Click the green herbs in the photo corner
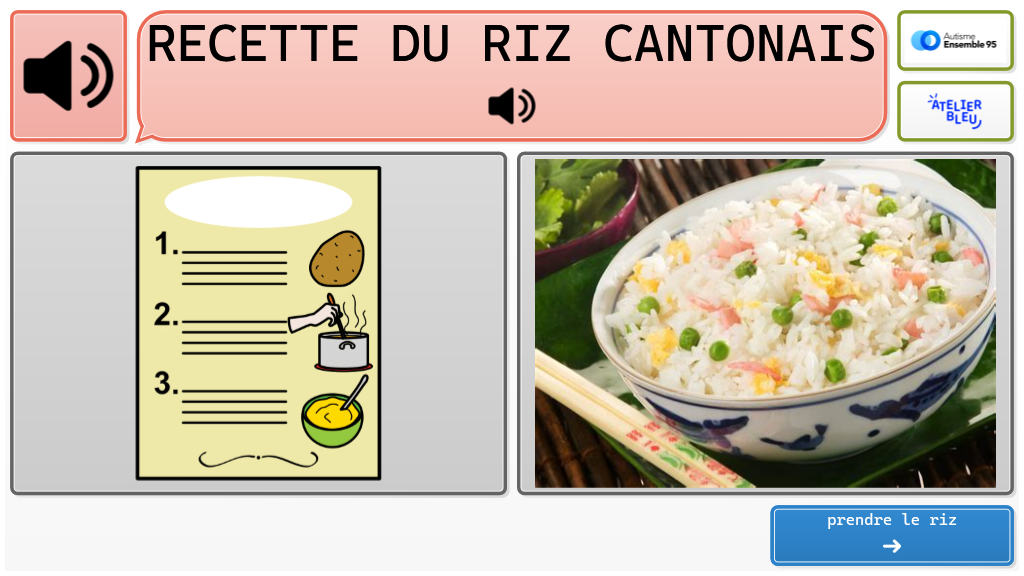This screenshot has width=1024, height=576. point(575,196)
